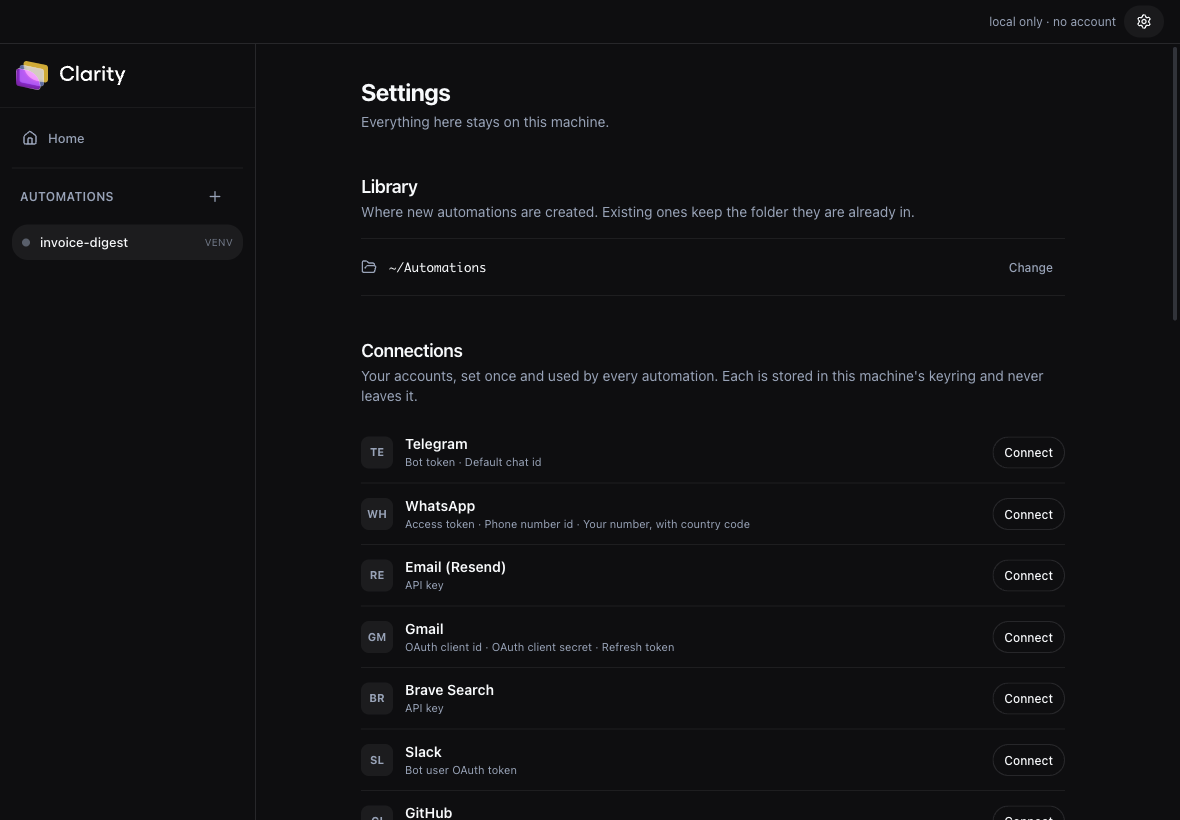Screen dimensions: 1180x820
Task: Click the Library section heading
Action: tap(389, 187)
